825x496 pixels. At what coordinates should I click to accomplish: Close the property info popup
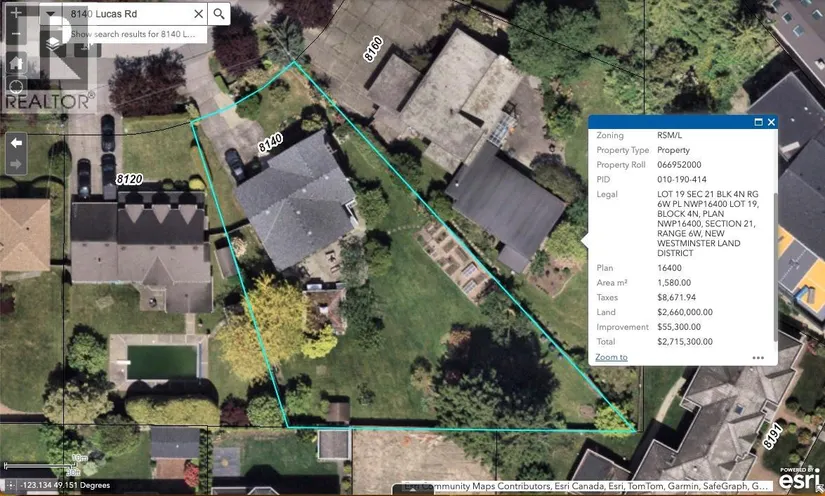coord(771,122)
